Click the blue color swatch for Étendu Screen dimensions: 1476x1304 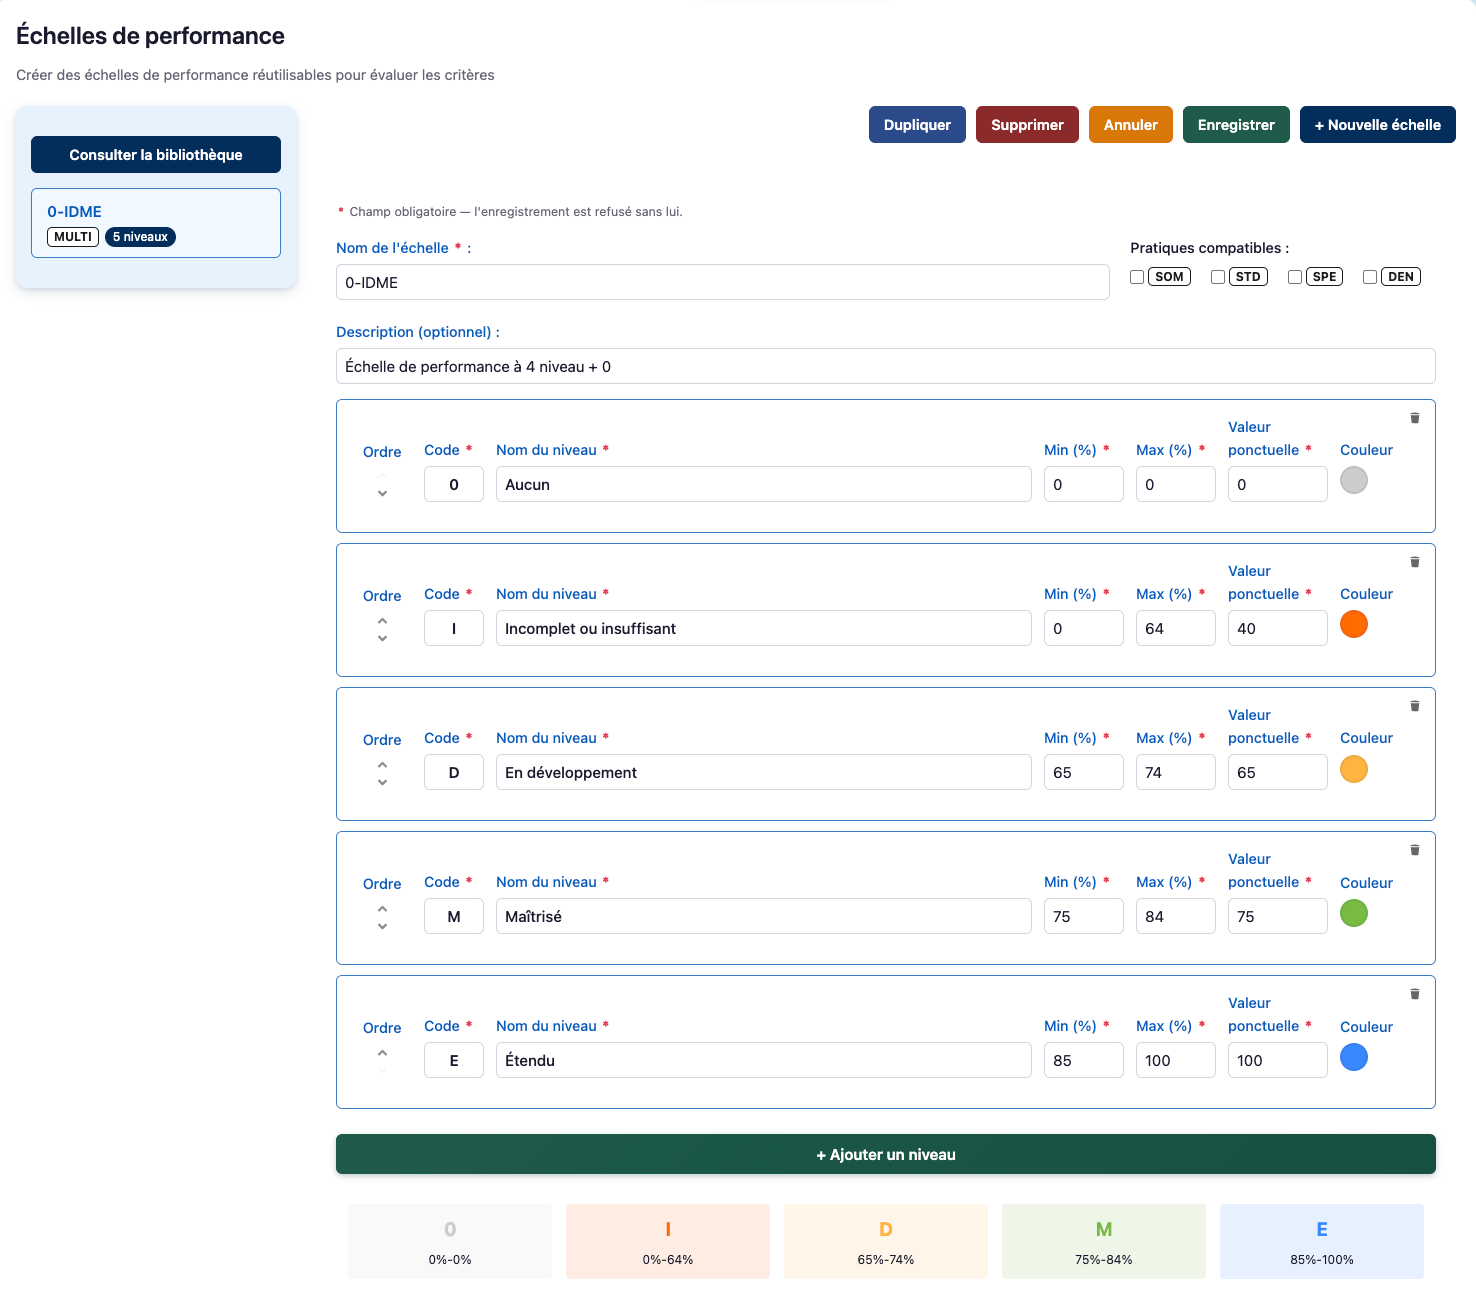coord(1354,1057)
